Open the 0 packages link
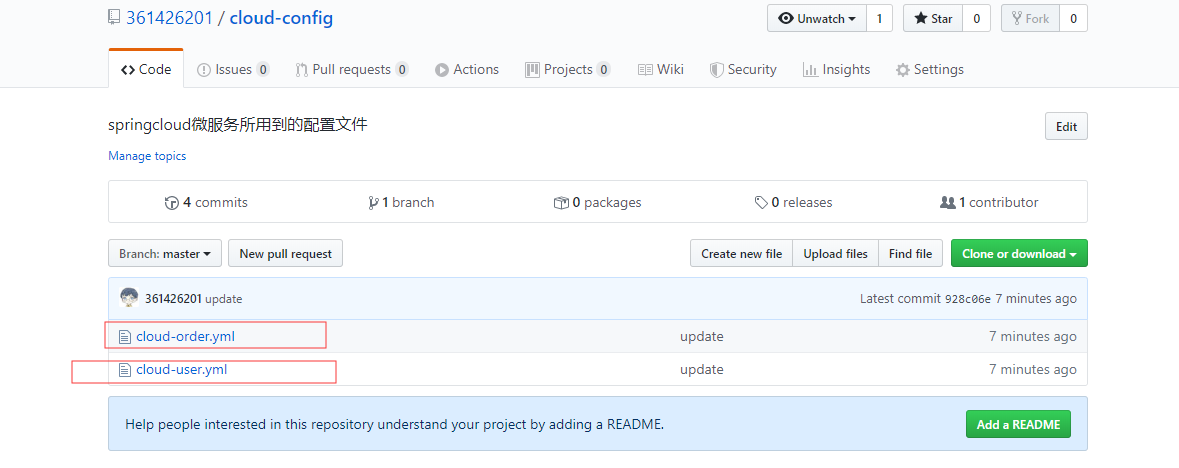Image resolution: width=1179 pixels, height=468 pixels. click(597, 202)
